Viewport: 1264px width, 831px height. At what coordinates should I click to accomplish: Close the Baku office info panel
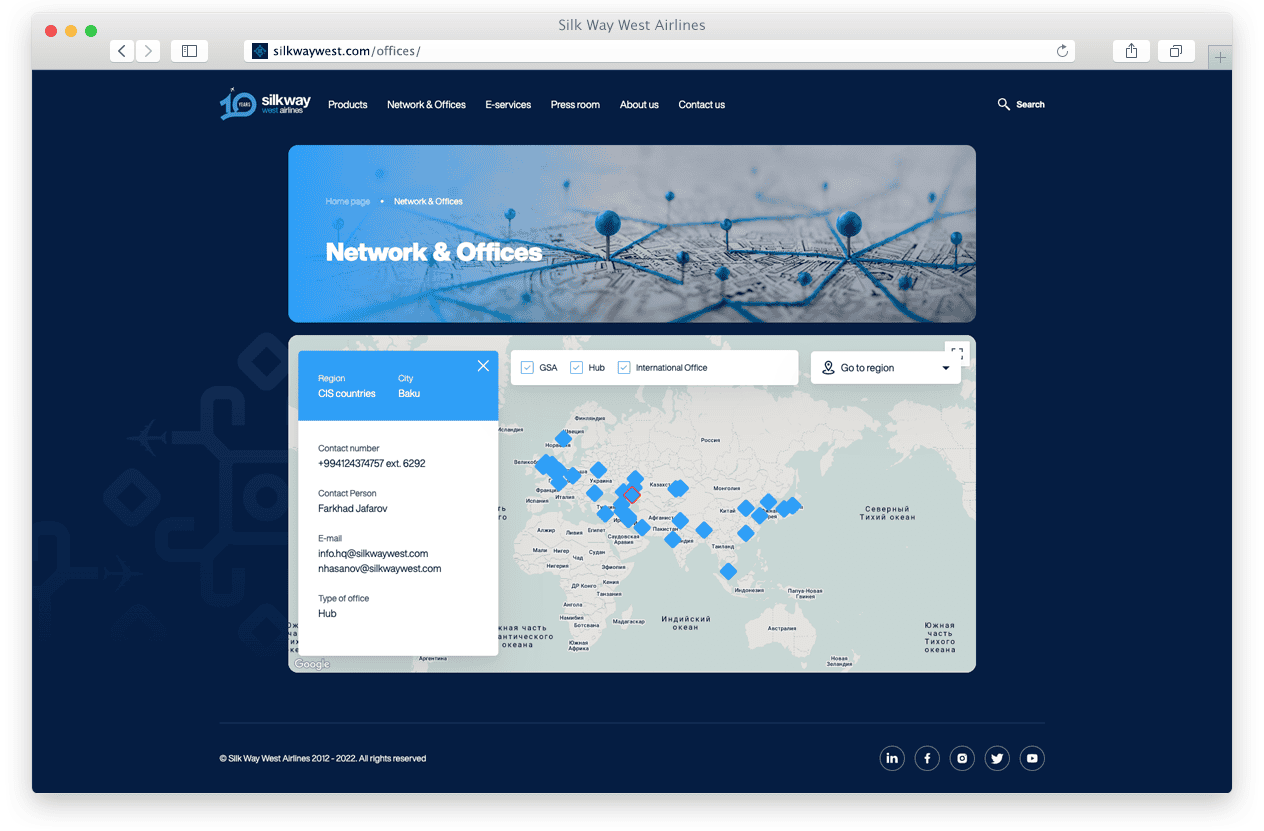click(x=483, y=366)
